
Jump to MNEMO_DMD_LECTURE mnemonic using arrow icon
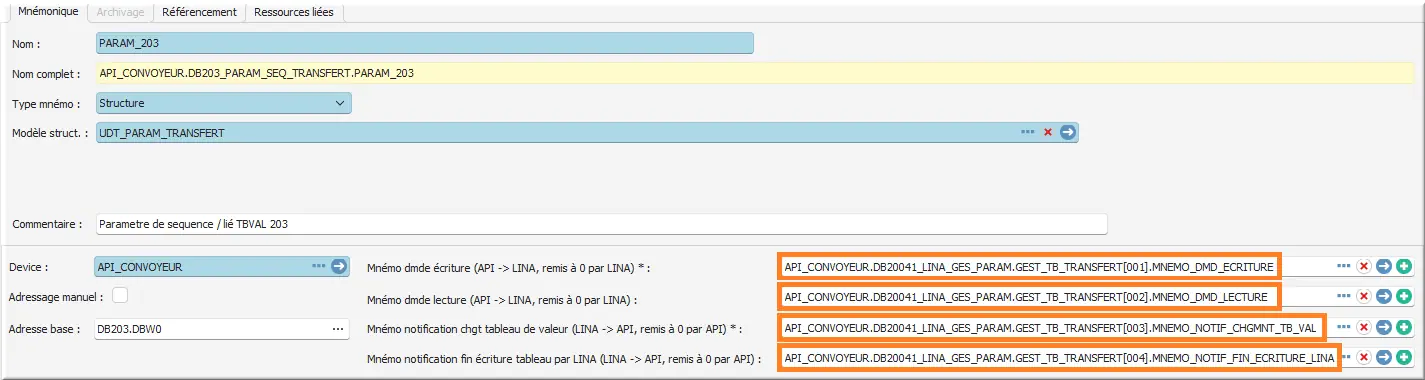[x=1384, y=296]
